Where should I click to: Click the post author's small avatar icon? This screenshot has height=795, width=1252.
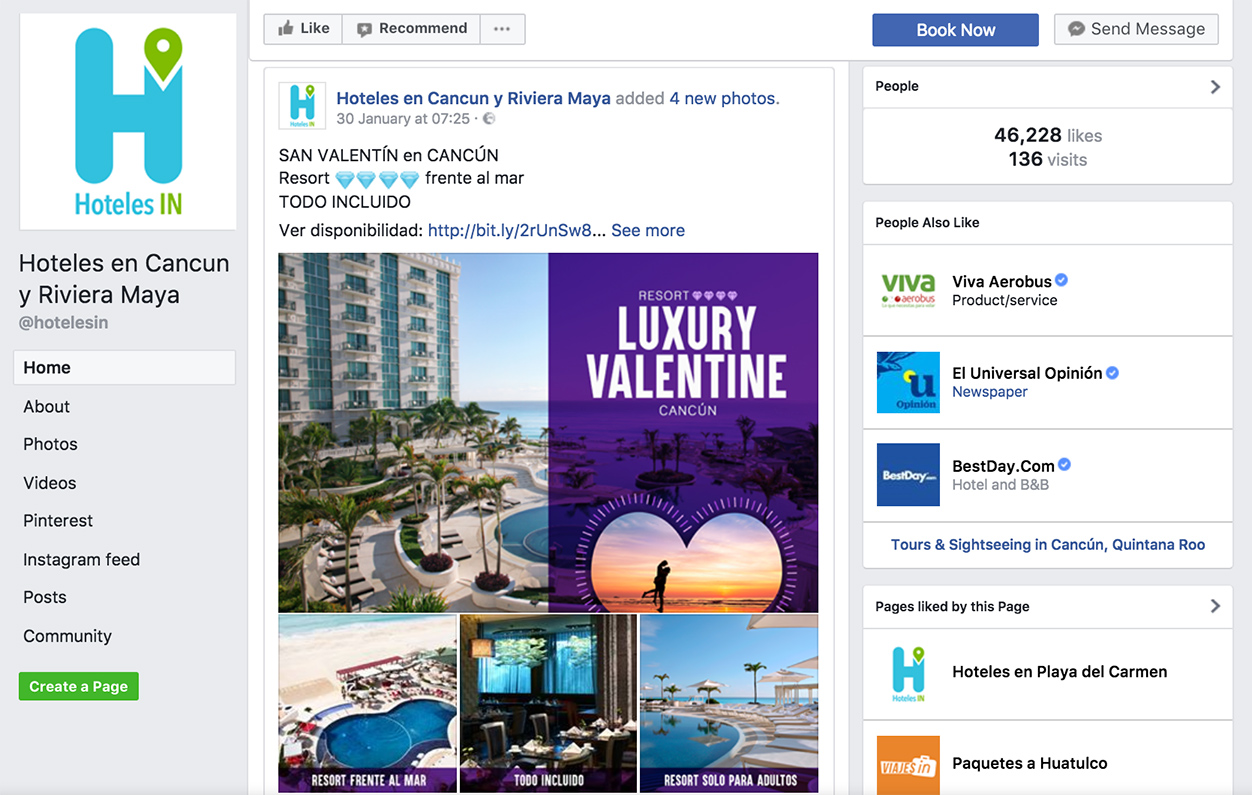click(x=301, y=106)
